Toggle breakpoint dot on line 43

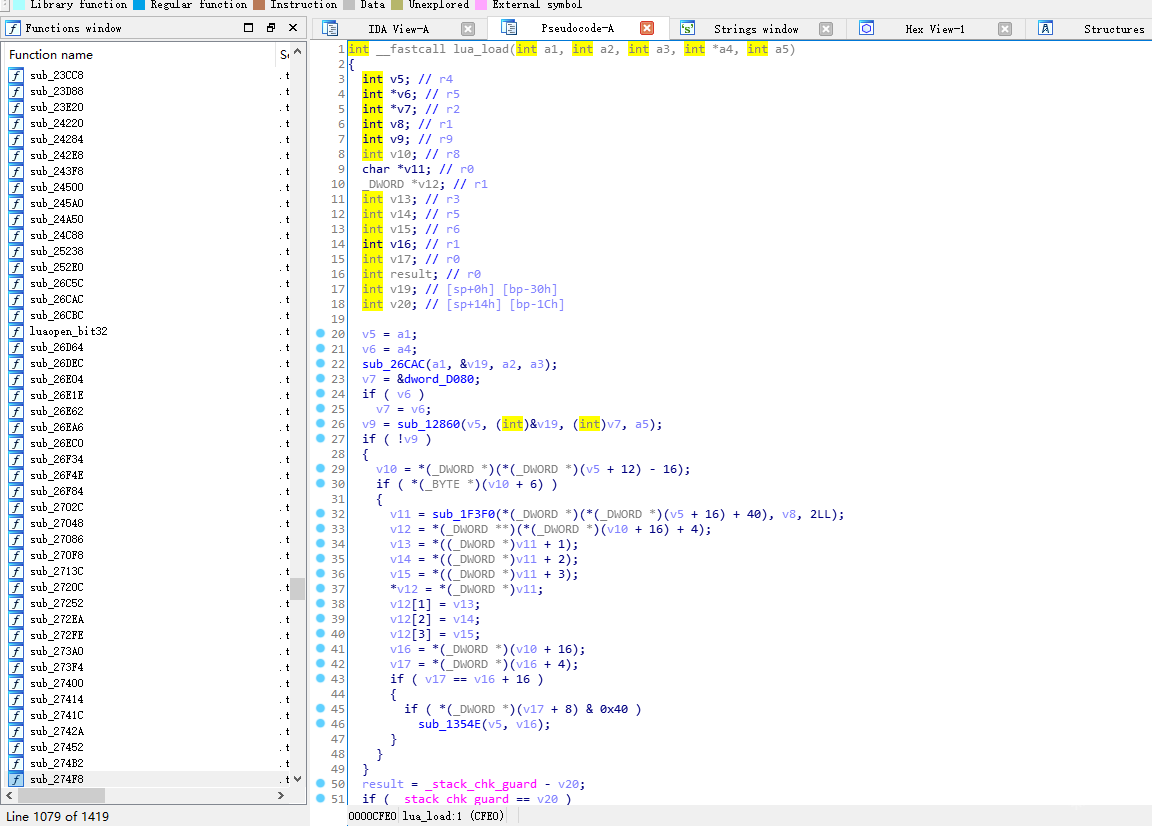pyautogui.click(x=320, y=678)
